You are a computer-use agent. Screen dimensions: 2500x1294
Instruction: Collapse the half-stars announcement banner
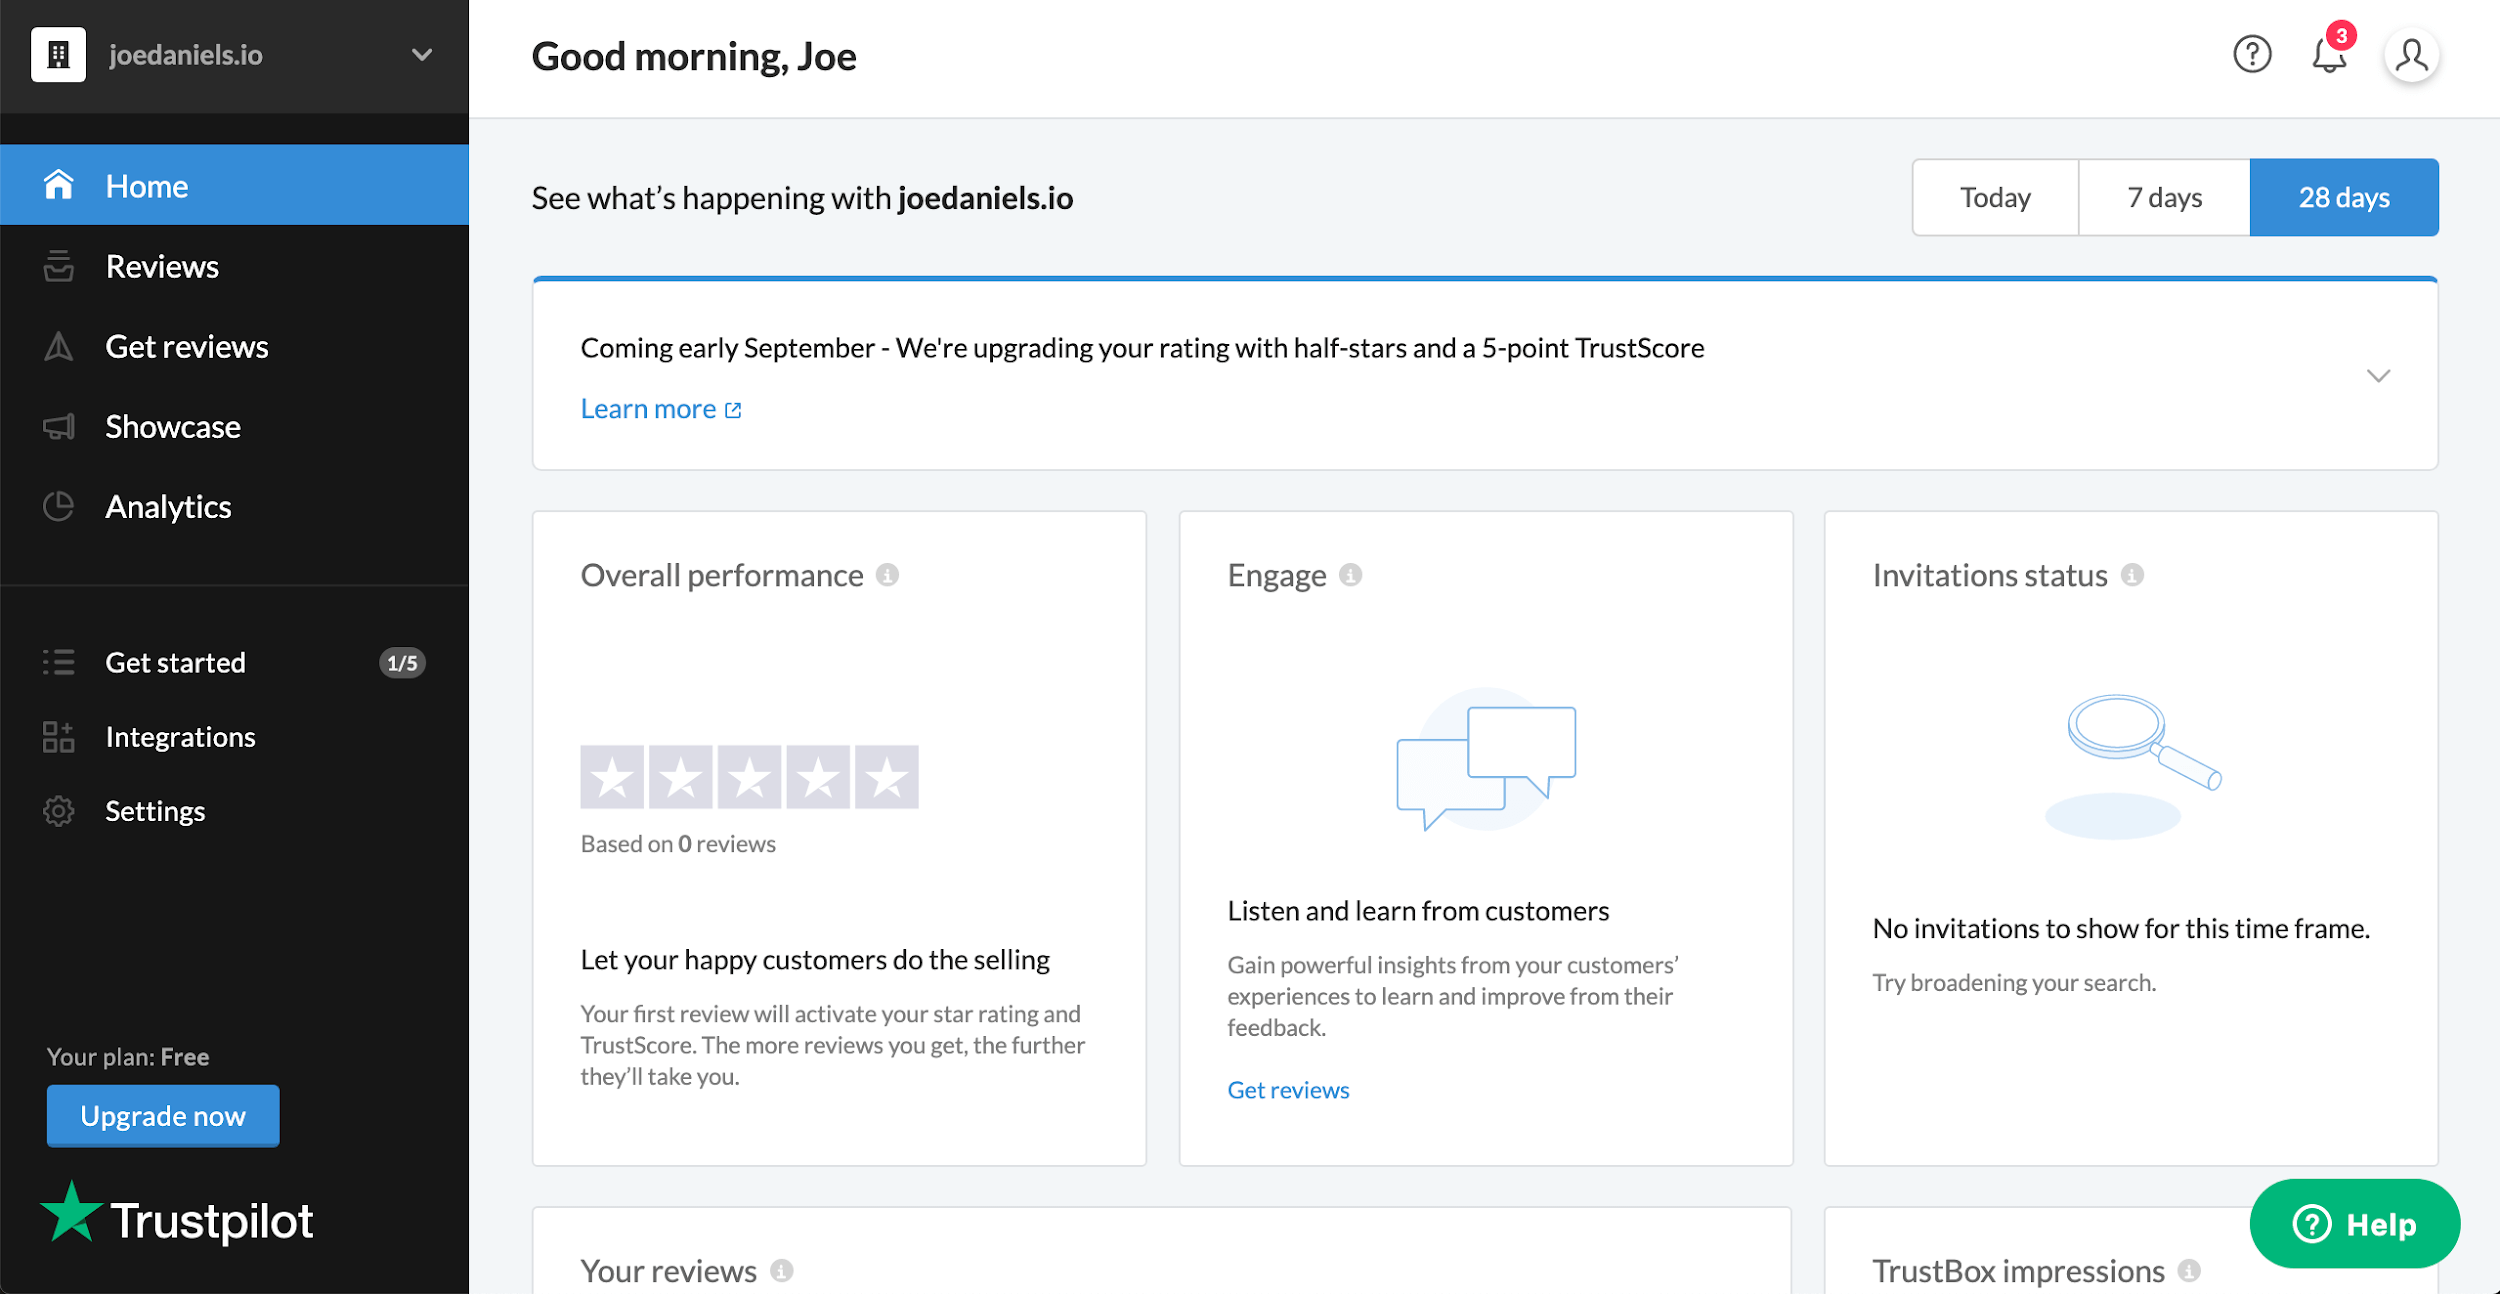pos(2379,376)
